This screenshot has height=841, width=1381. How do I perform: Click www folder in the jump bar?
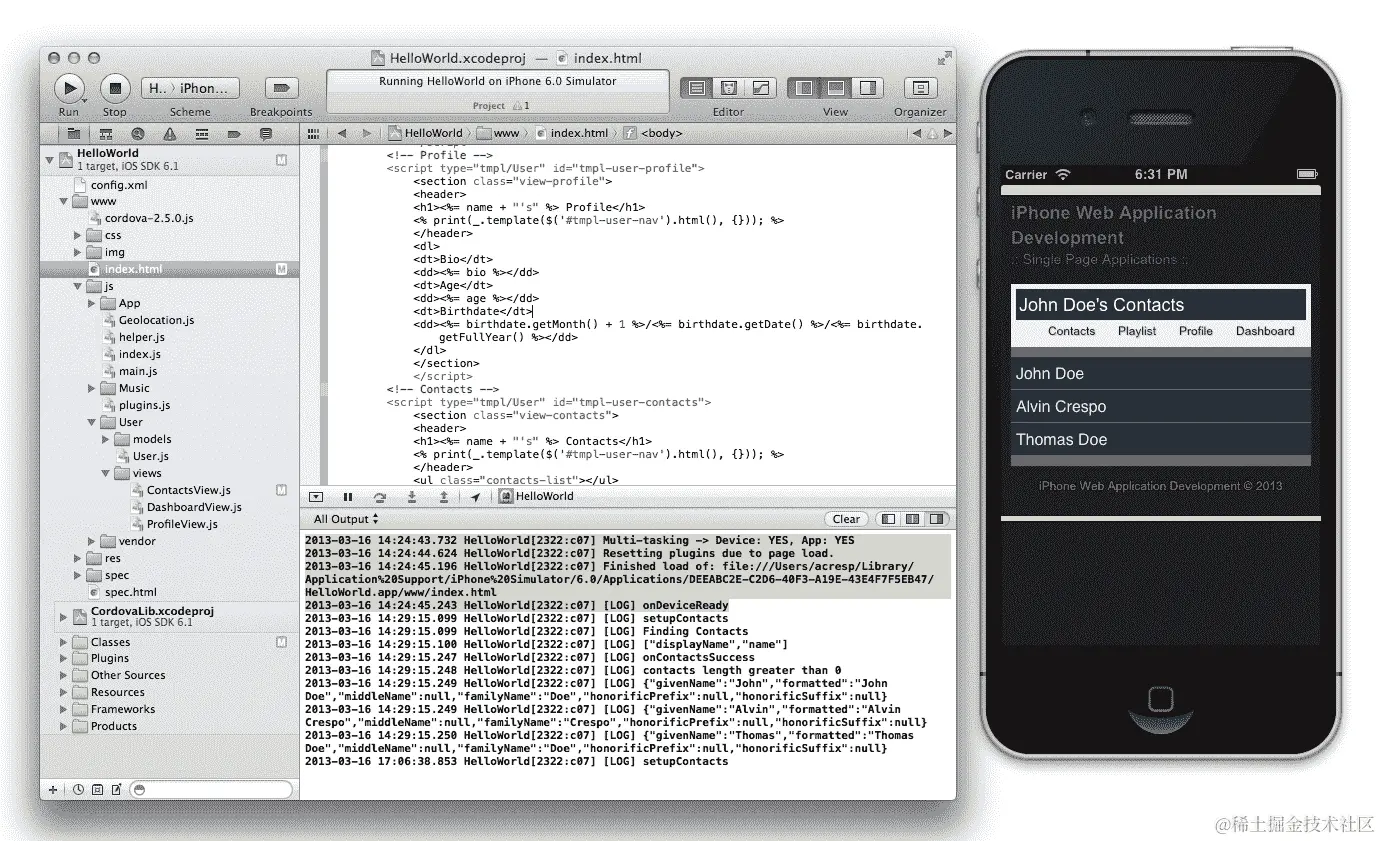click(499, 133)
